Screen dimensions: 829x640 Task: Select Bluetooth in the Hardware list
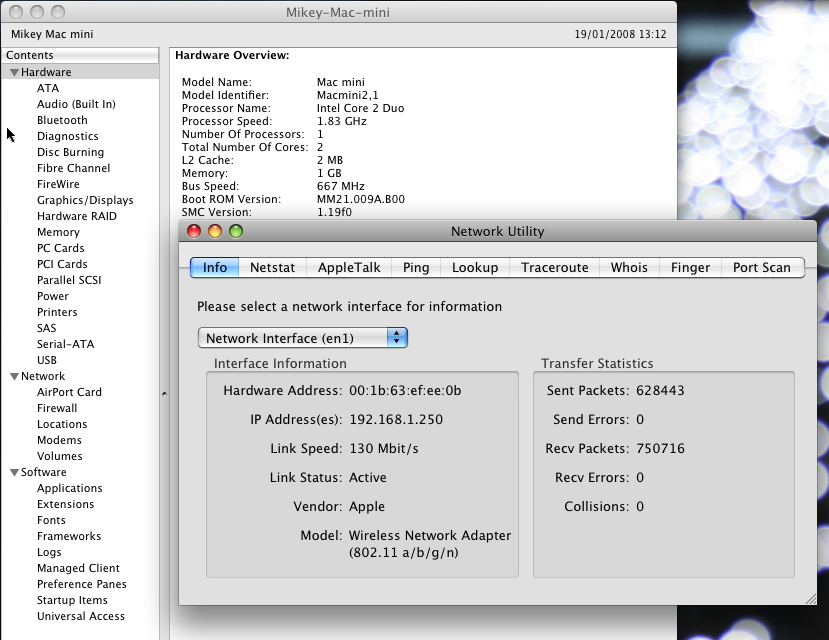tap(62, 120)
